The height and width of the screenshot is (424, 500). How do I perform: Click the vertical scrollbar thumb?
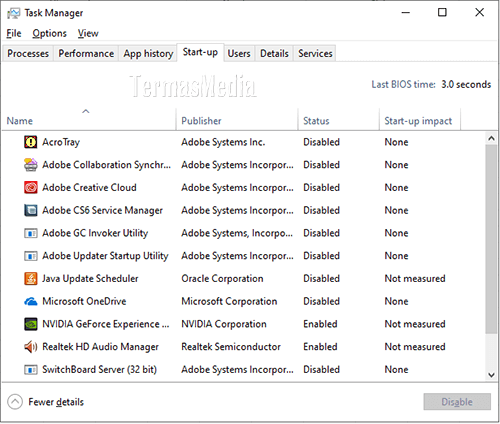(491, 239)
